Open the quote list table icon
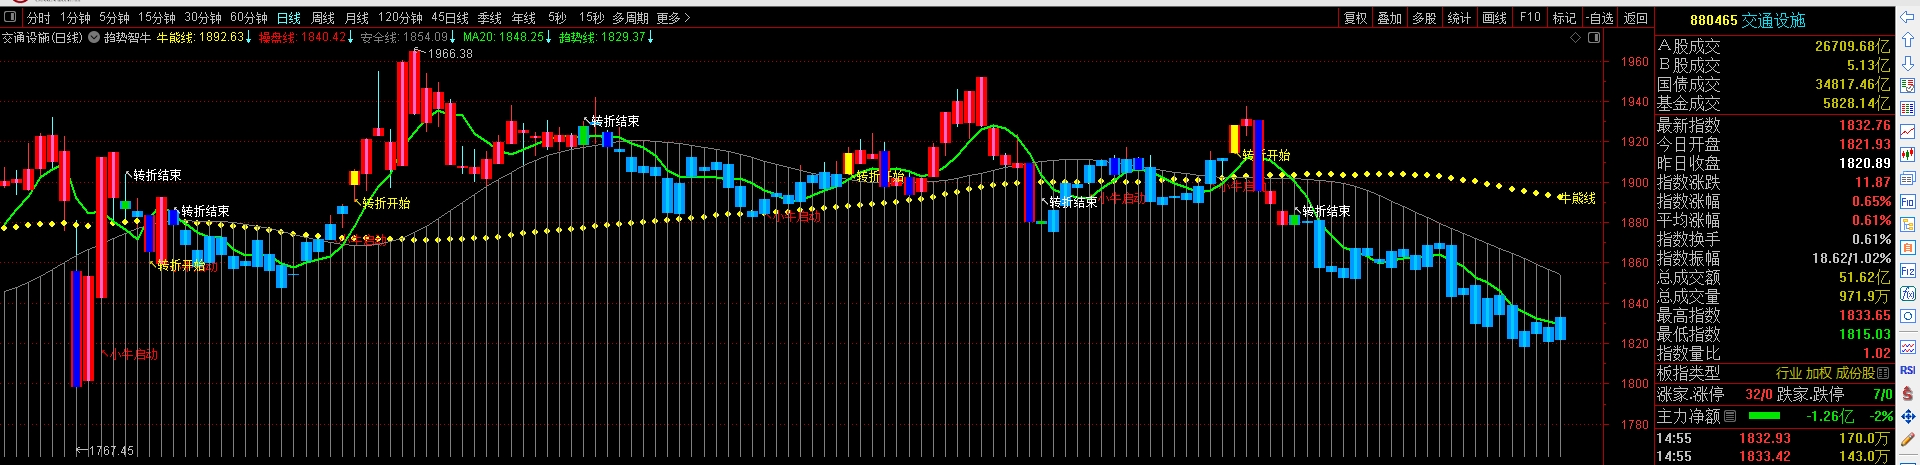Image resolution: width=1920 pixels, height=465 pixels. point(1907,108)
